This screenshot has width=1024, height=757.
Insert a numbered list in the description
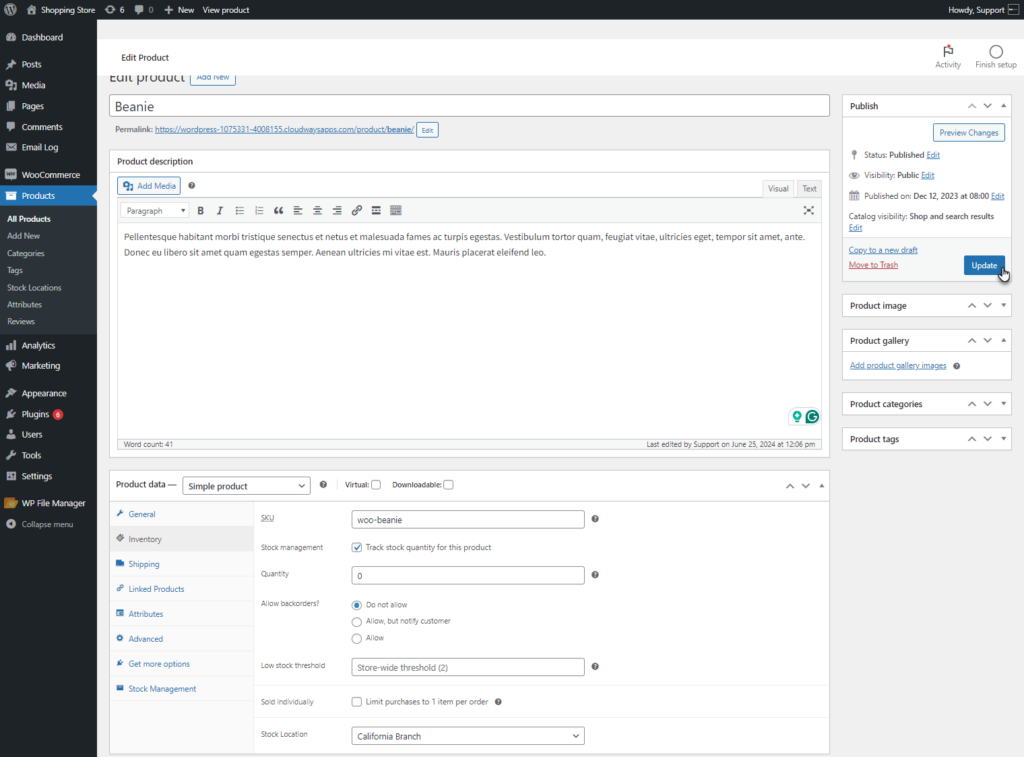pos(259,210)
